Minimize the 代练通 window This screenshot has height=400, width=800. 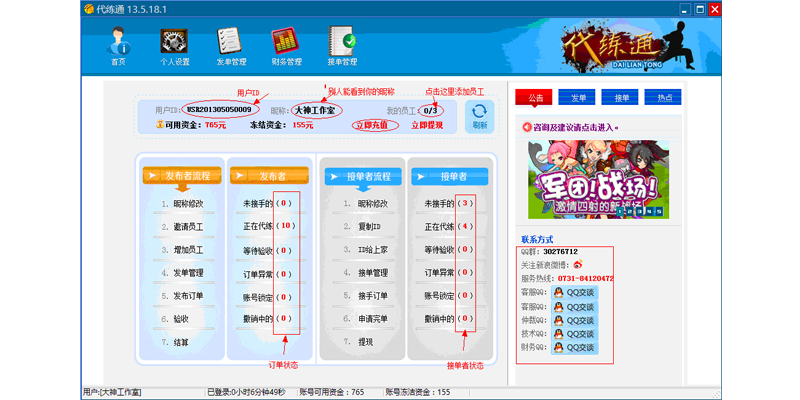tap(685, 9)
